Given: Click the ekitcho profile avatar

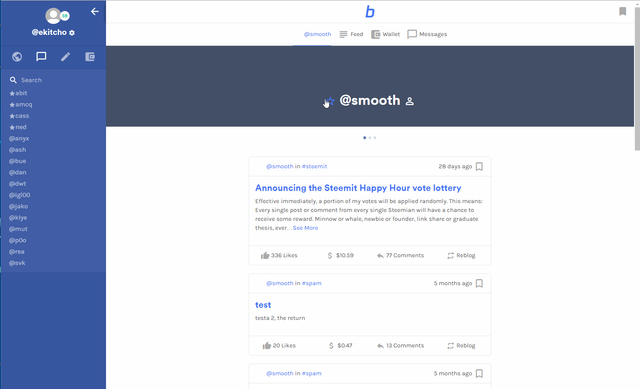Looking at the screenshot, I should (53, 16).
